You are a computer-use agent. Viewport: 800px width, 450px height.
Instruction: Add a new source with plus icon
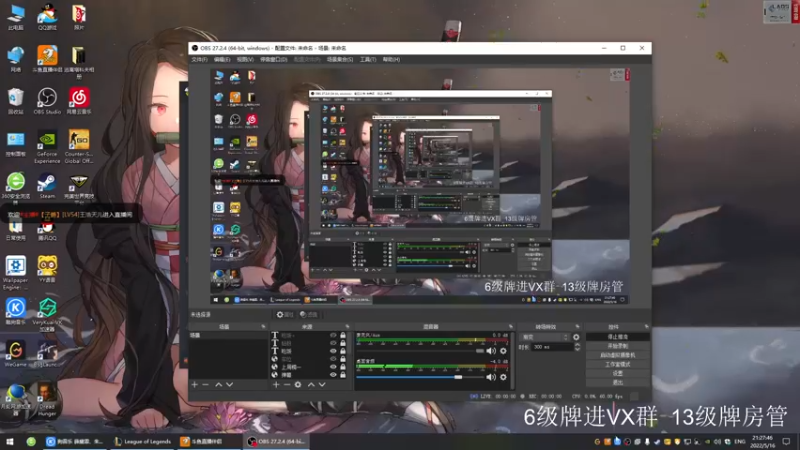(x=276, y=385)
